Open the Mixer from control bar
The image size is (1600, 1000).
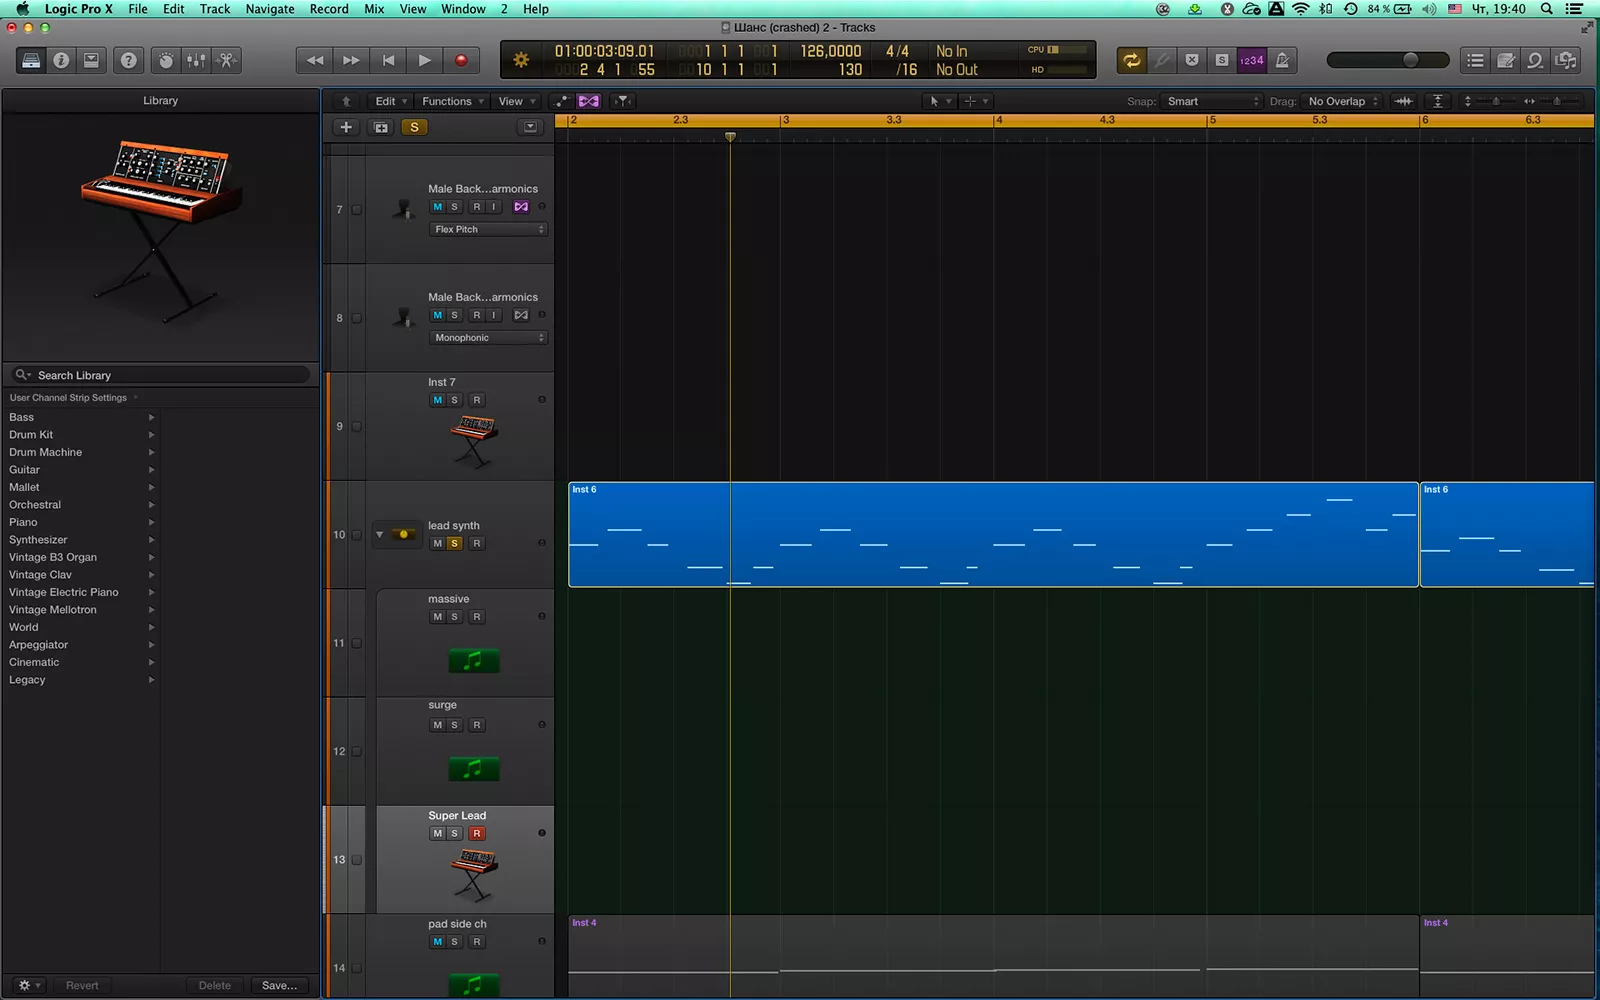(x=196, y=60)
